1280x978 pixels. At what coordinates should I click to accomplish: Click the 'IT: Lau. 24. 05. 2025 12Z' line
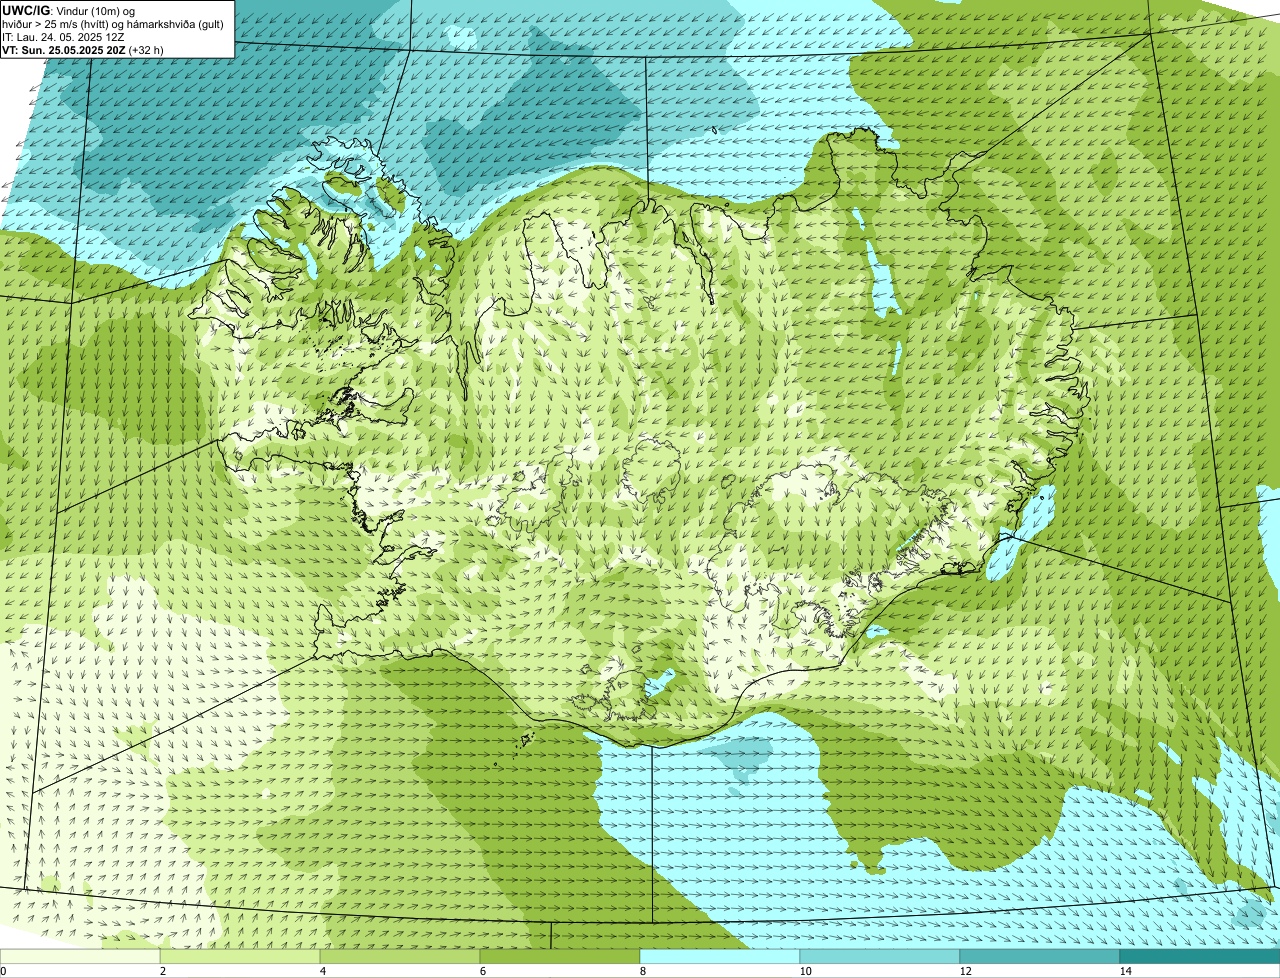(63, 36)
